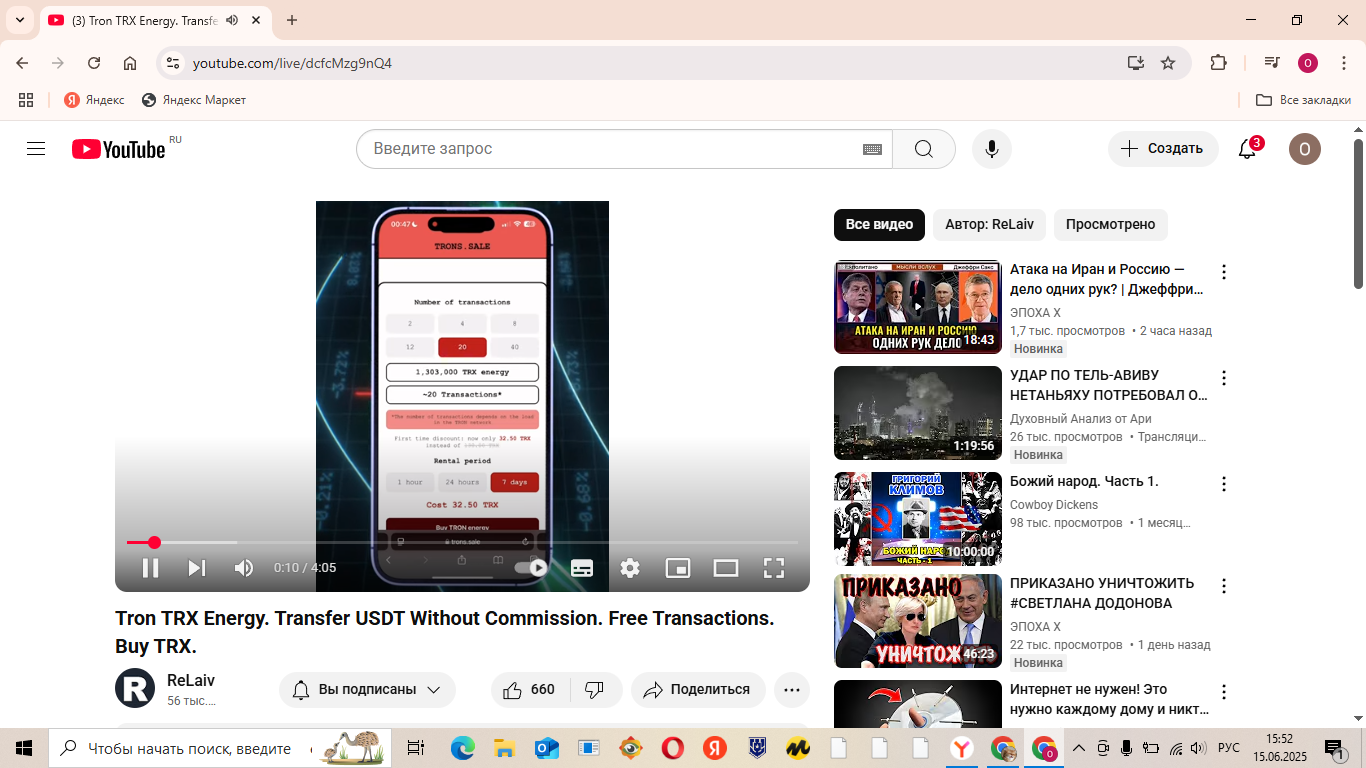Image resolution: width=1366 pixels, height=768 pixels.
Task: Open the ПРИКАЗАНО УНИЧТОЖИТЬ video title
Action: [x=1102, y=593]
